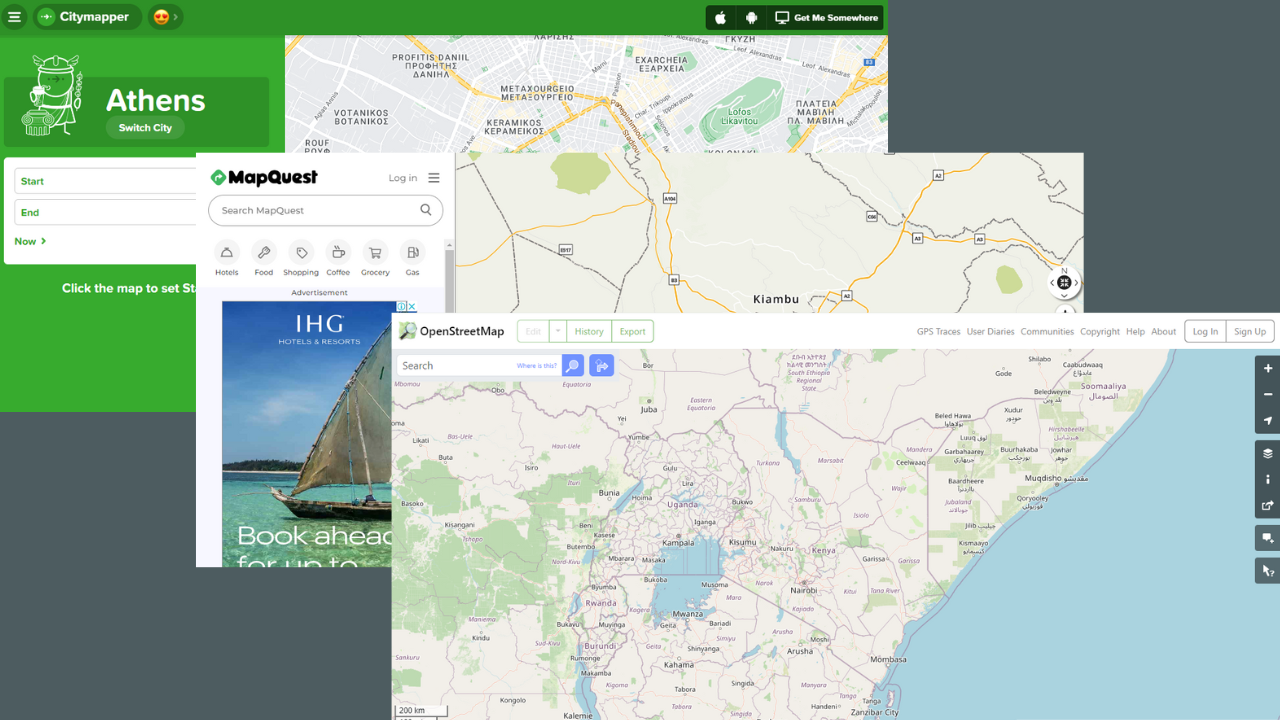Image resolution: width=1280 pixels, height=720 pixels.
Task: Click the OpenStreetMap Share icon
Action: pyautogui.click(x=1268, y=506)
